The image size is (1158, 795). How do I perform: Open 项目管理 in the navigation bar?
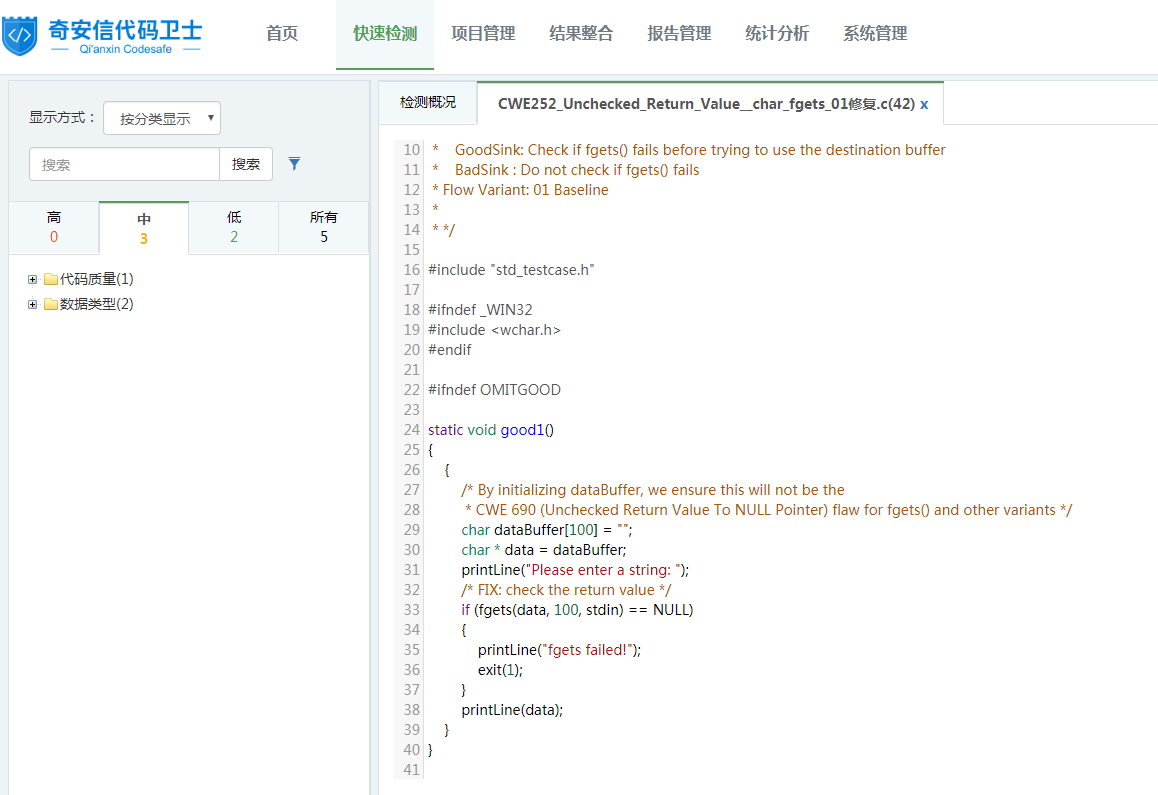(x=483, y=34)
